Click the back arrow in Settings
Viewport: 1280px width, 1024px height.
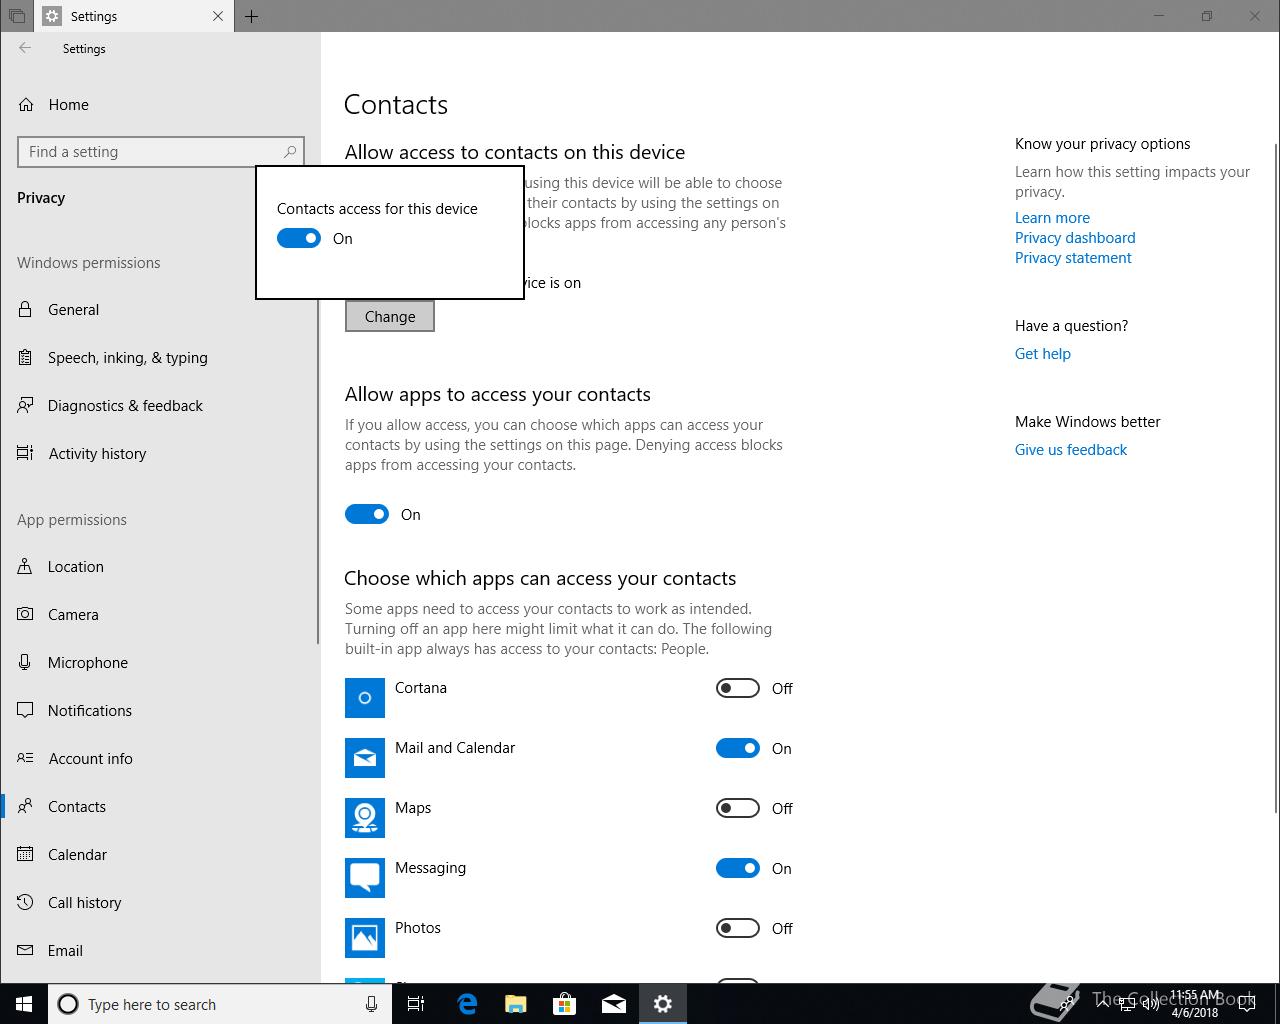point(25,48)
